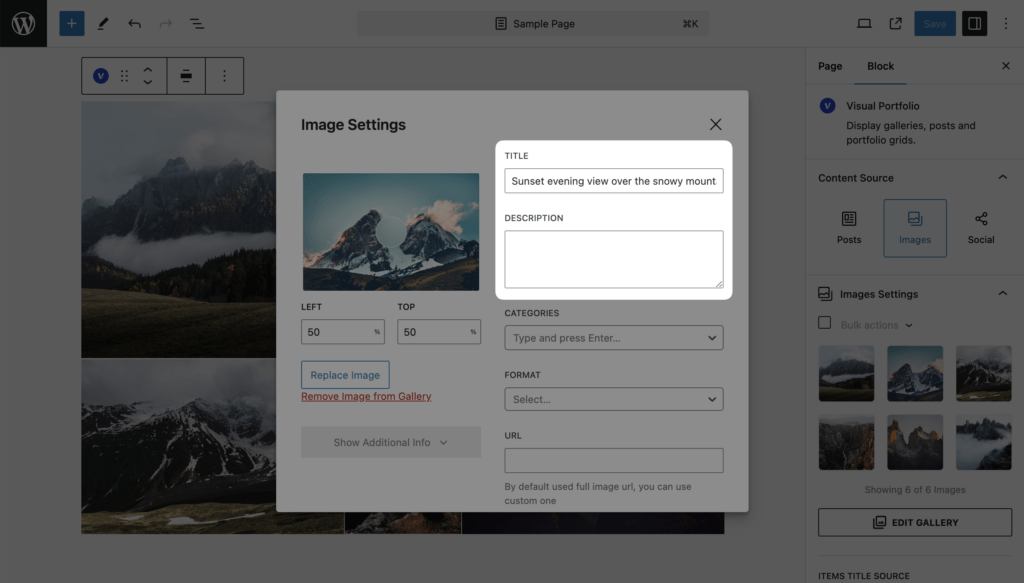Open the block options kebab menu
The width and height of the screenshot is (1024, 583).
224,76
